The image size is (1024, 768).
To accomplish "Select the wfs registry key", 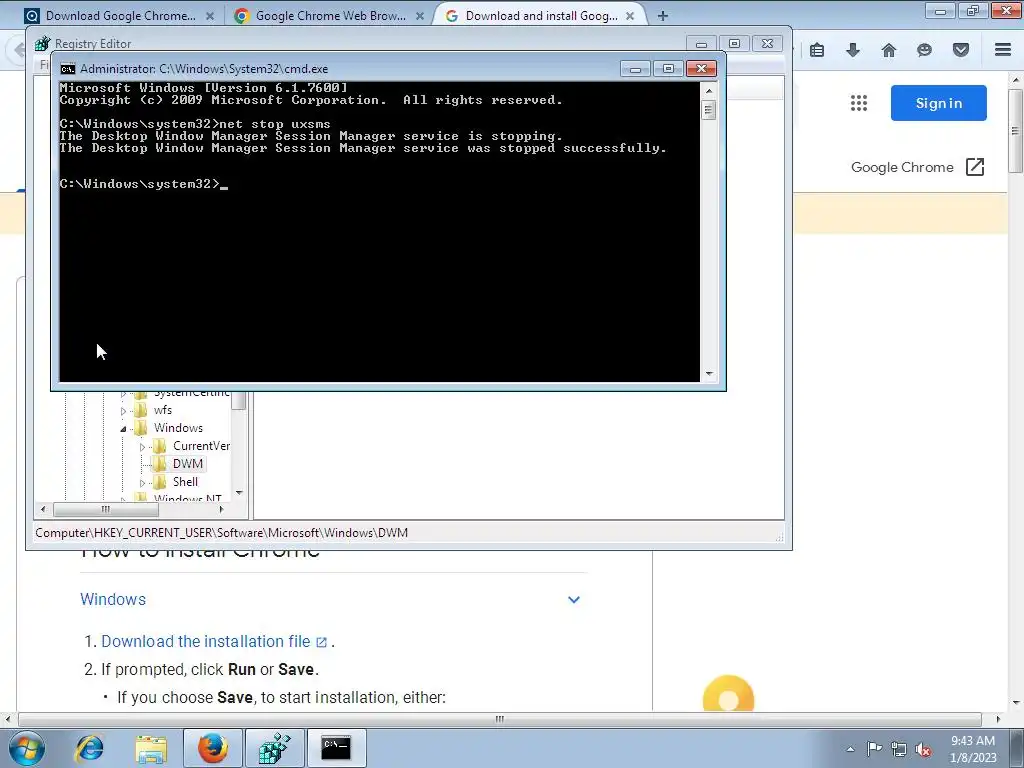I will (163, 410).
